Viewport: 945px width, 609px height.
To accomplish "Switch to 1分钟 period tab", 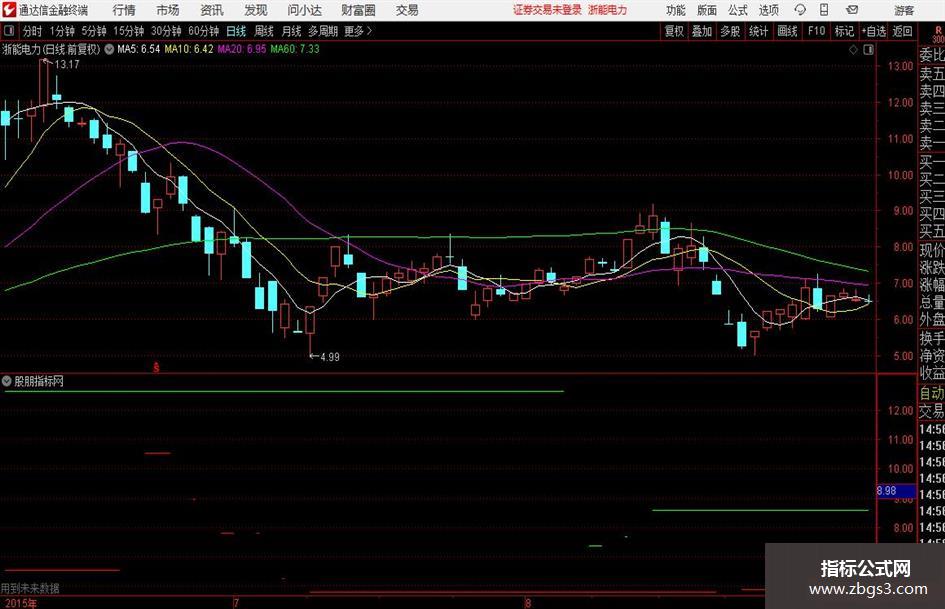I will click(62, 31).
